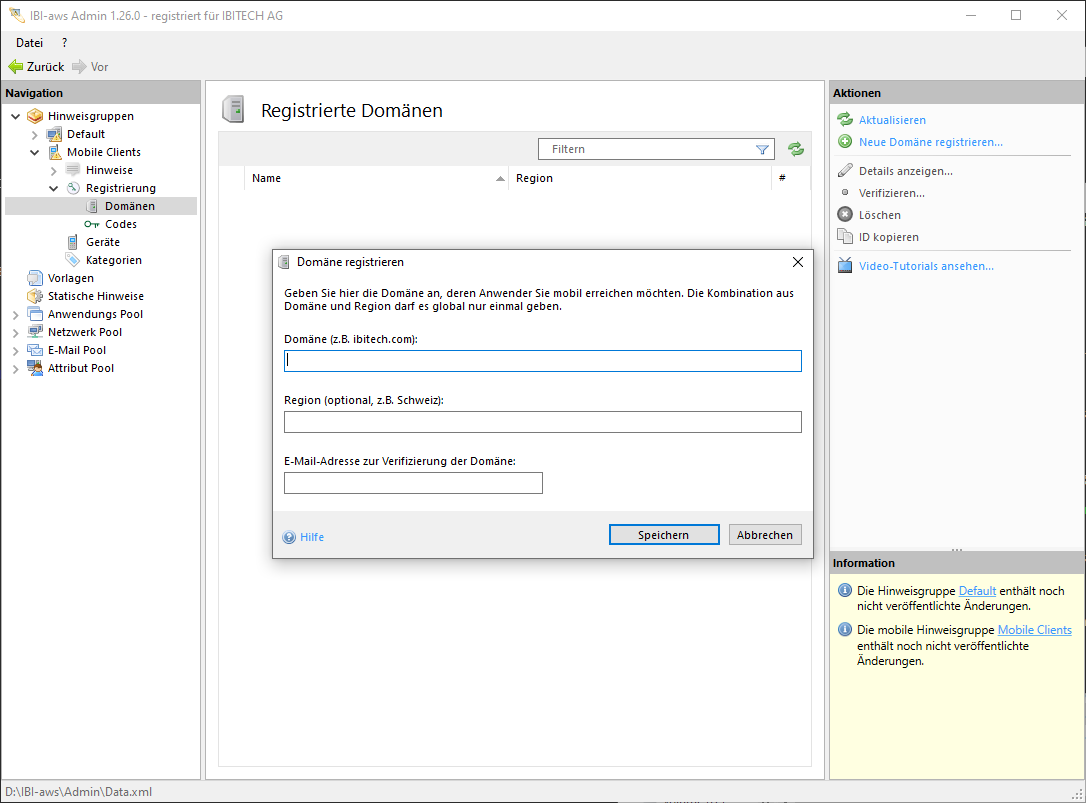Click the Aktualisieren action icon
This screenshot has width=1086, height=803.
845,120
